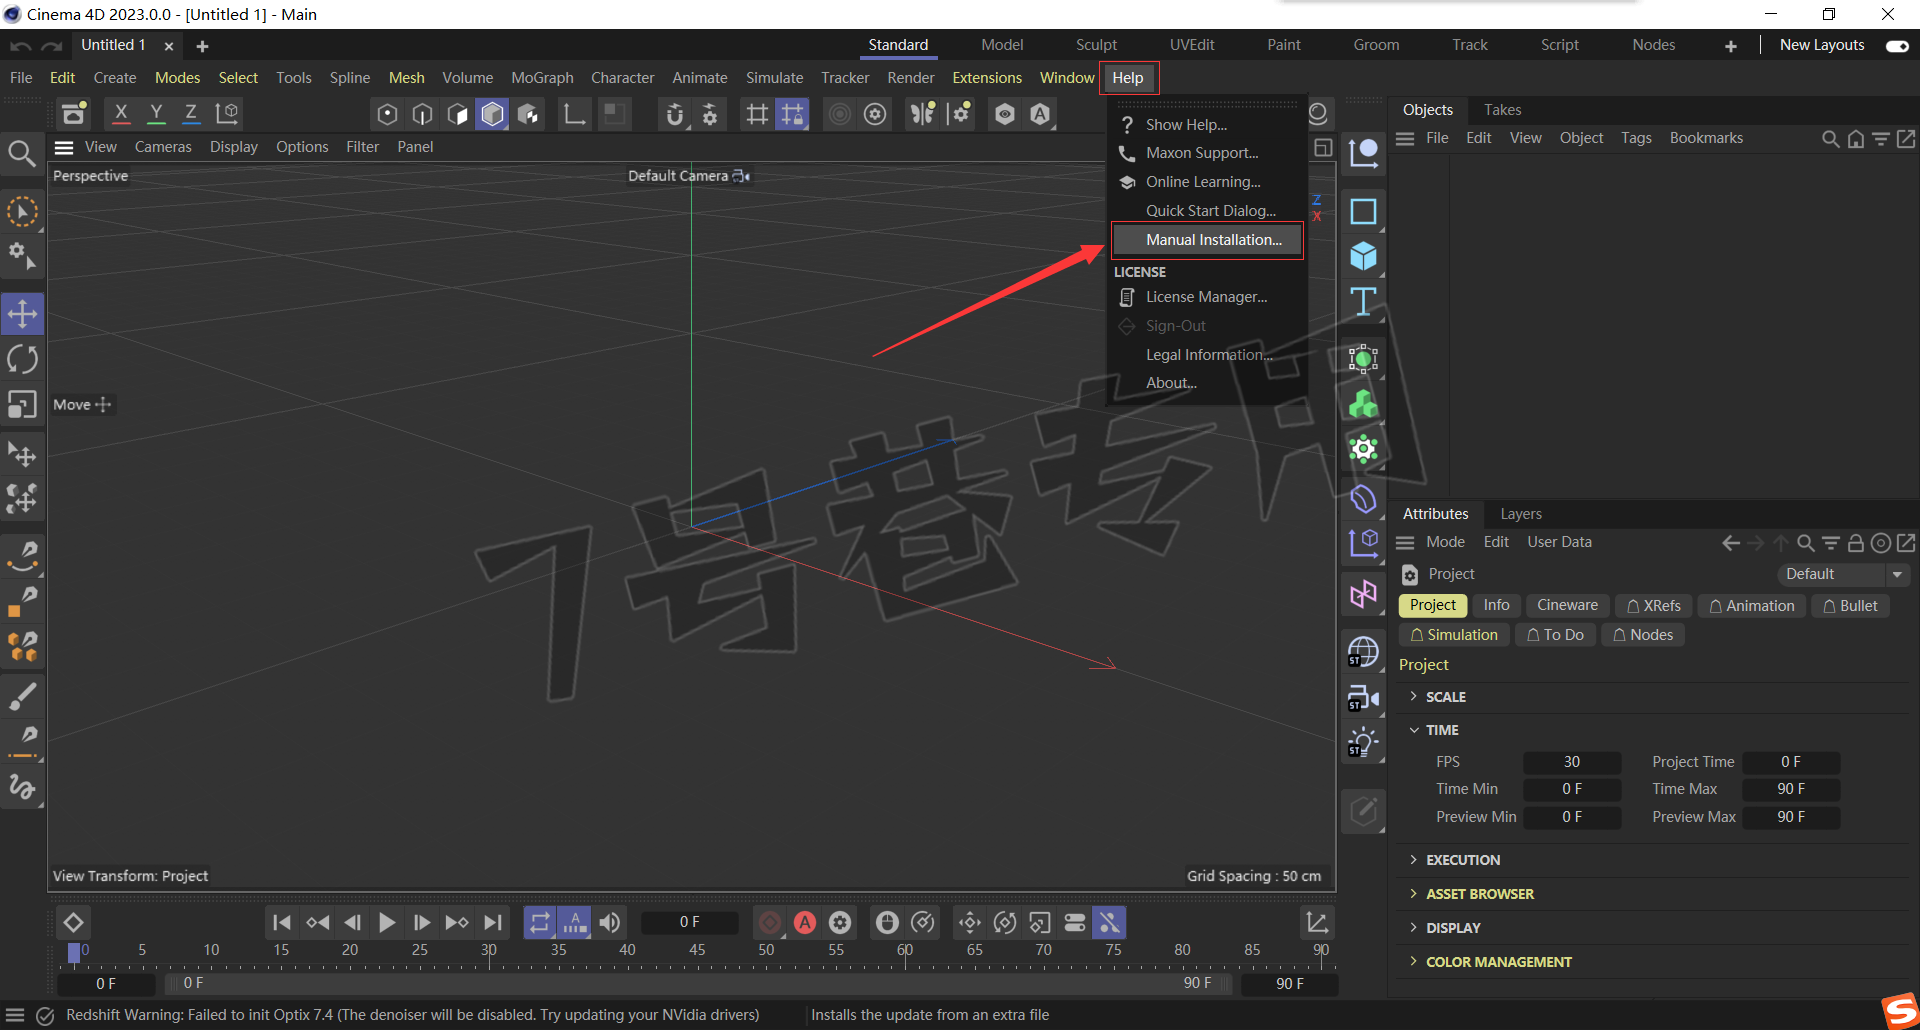The image size is (1920, 1030).
Task: Click the Time Max value field
Action: 1791,790
